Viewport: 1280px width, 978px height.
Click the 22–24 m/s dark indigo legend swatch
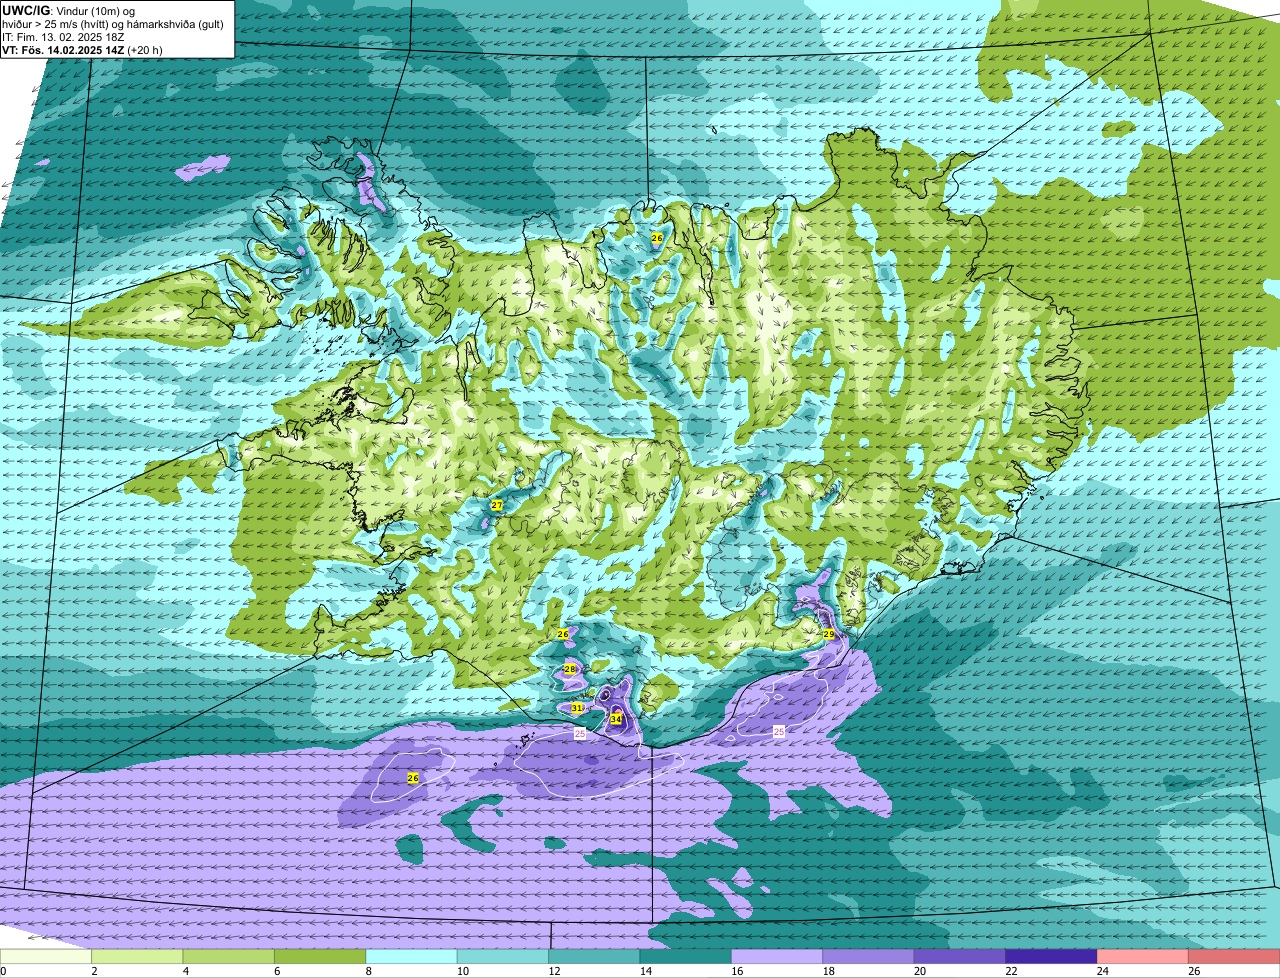tap(1051, 957)
